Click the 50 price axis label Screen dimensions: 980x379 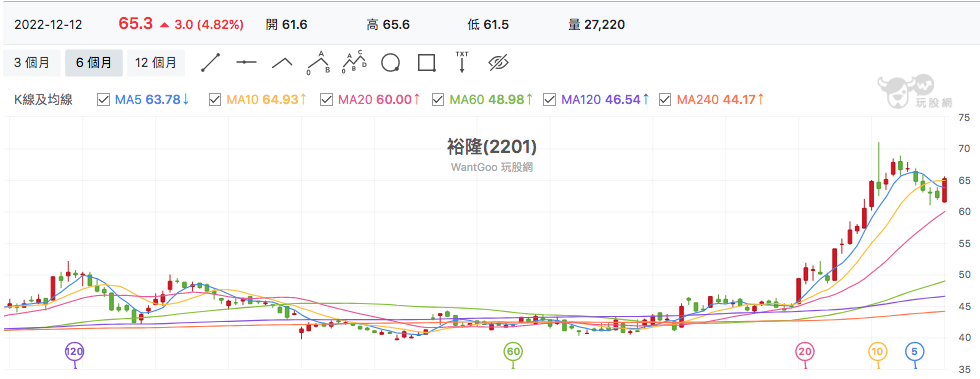pos(963,275)
